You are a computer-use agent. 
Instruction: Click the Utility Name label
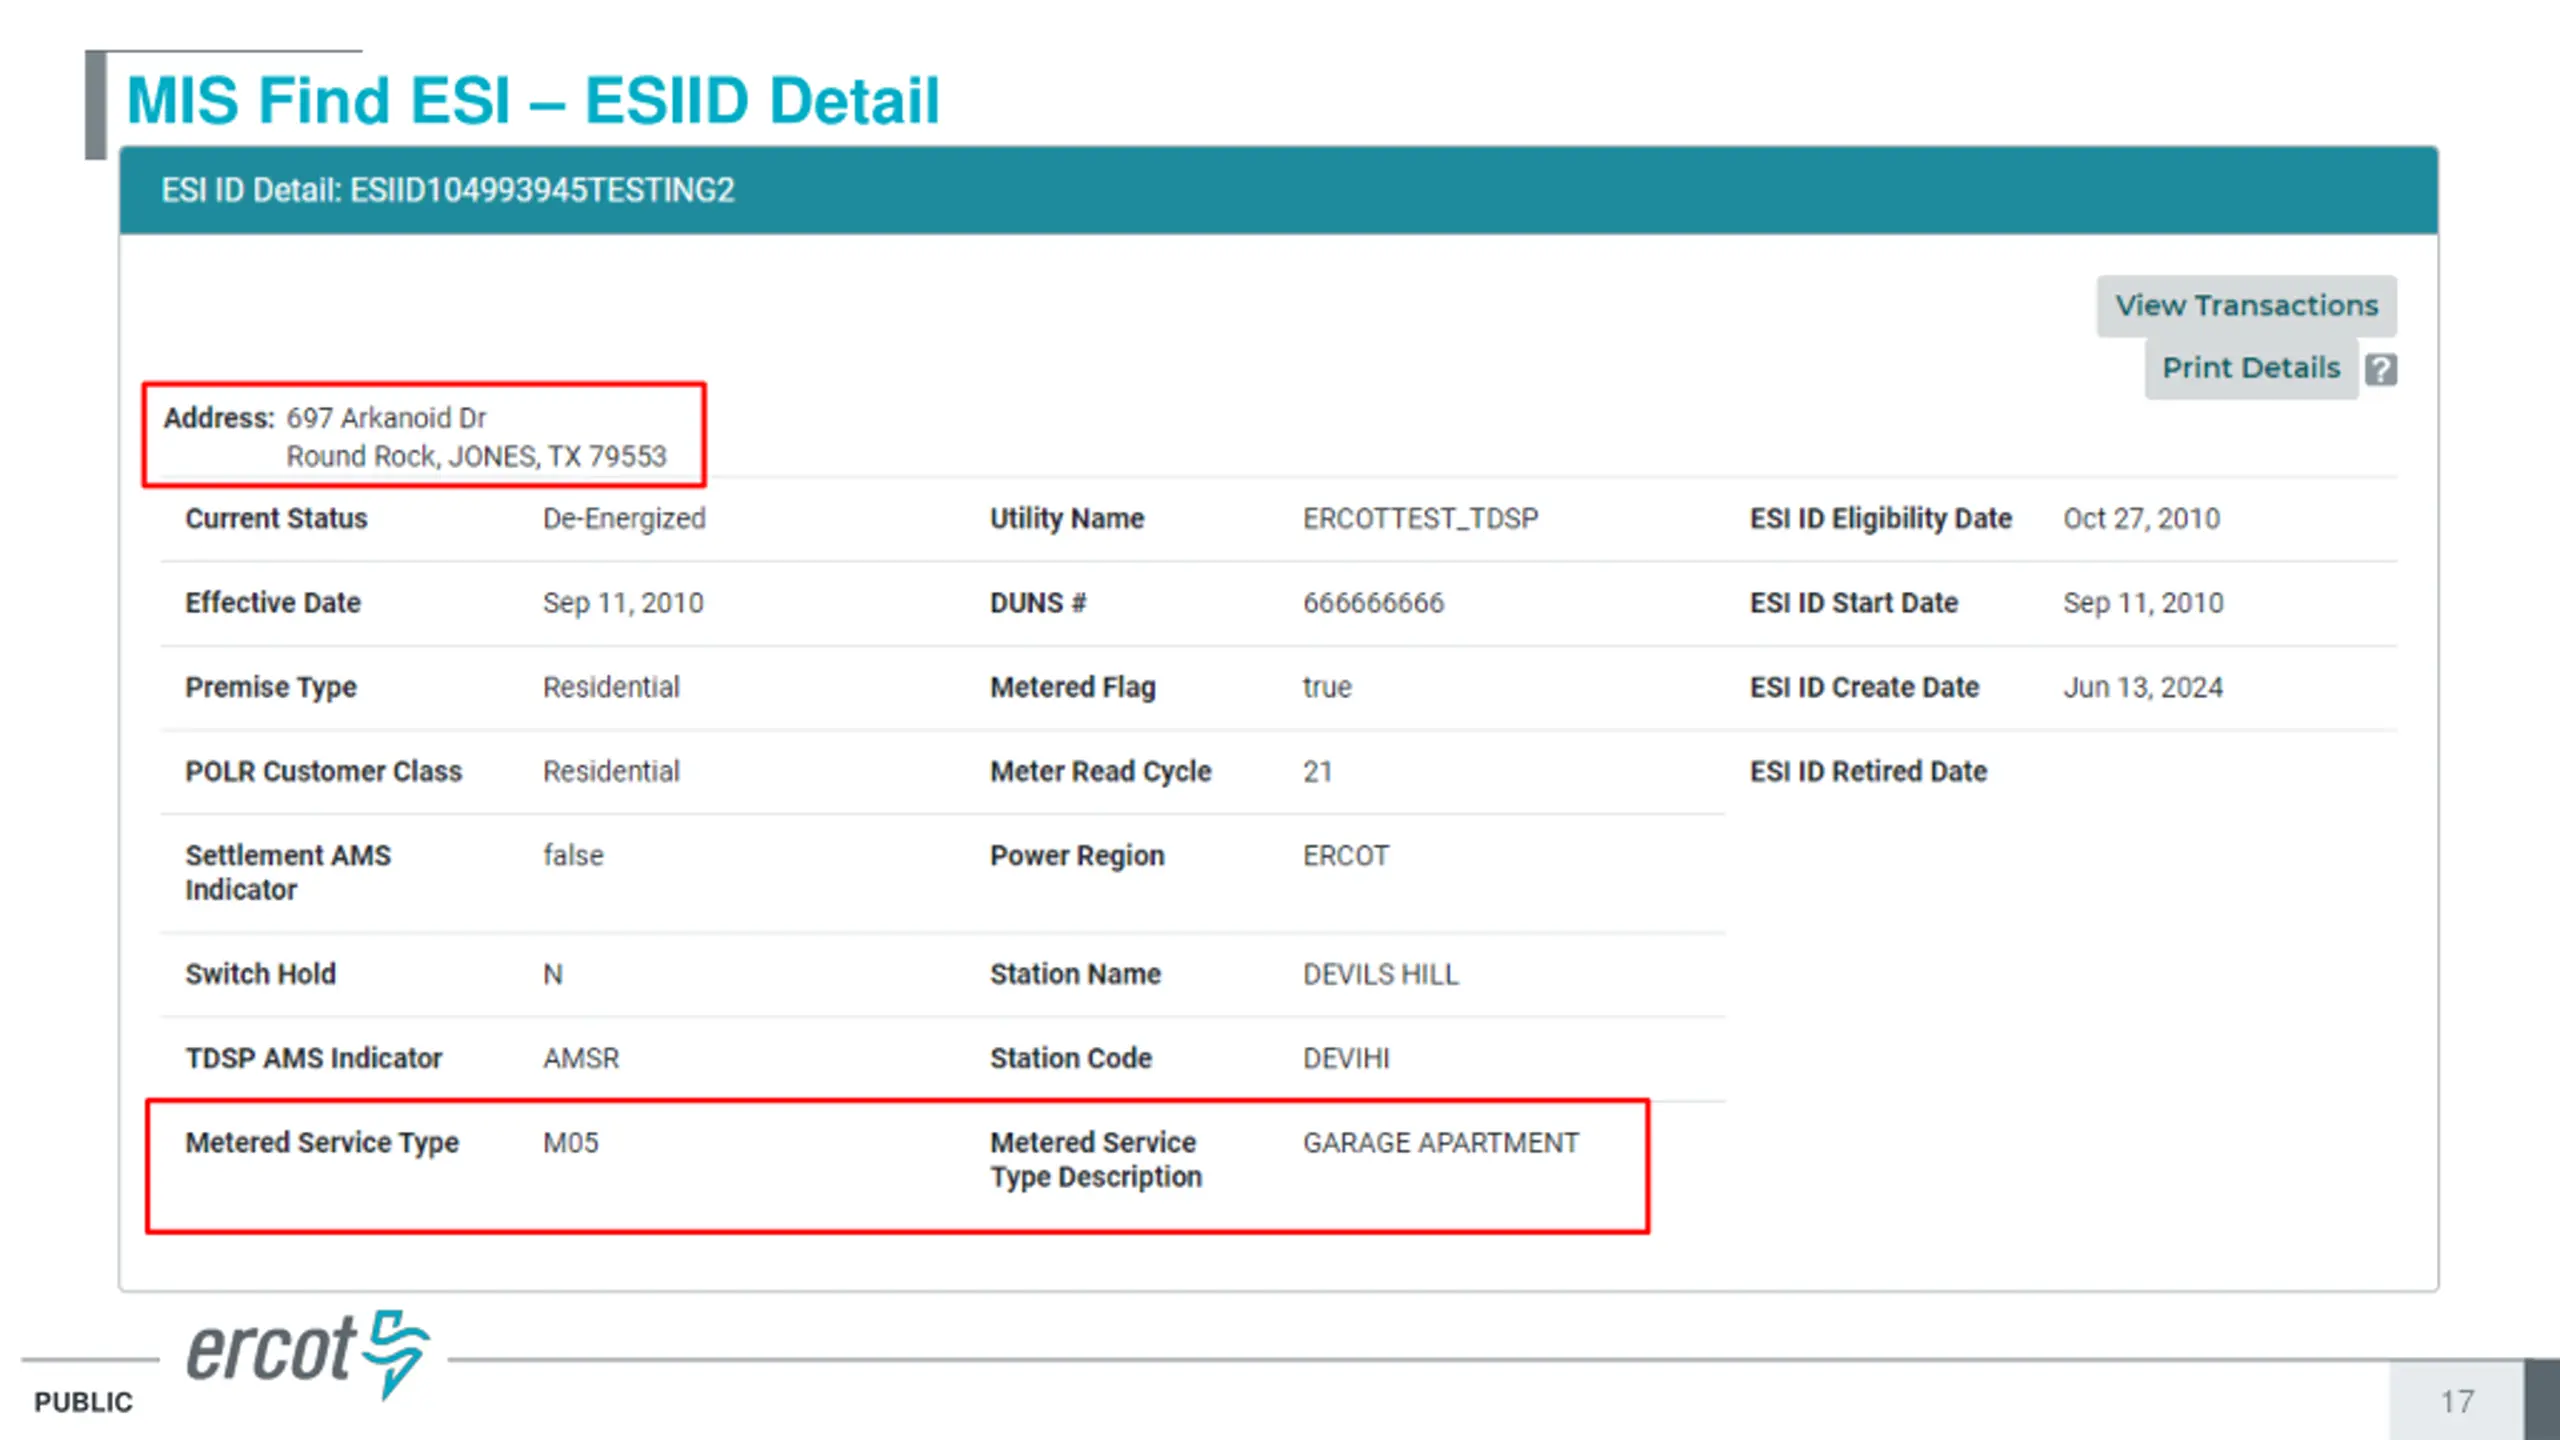coord(1067,519)
